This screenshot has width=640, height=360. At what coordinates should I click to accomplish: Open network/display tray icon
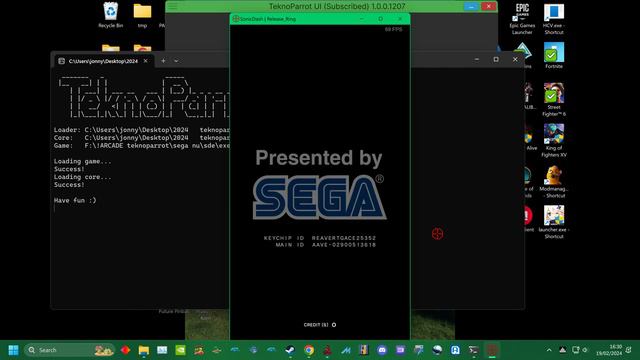point(576,350)
